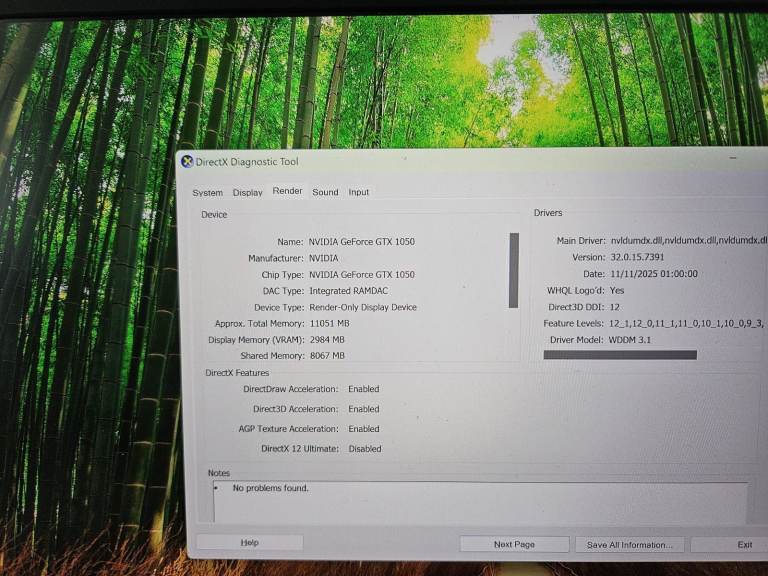Click DirectX 12 Ultimate 'Disabled' value
Screen dimensions: 768x576
pyautogui.click(x=365, y=449)
